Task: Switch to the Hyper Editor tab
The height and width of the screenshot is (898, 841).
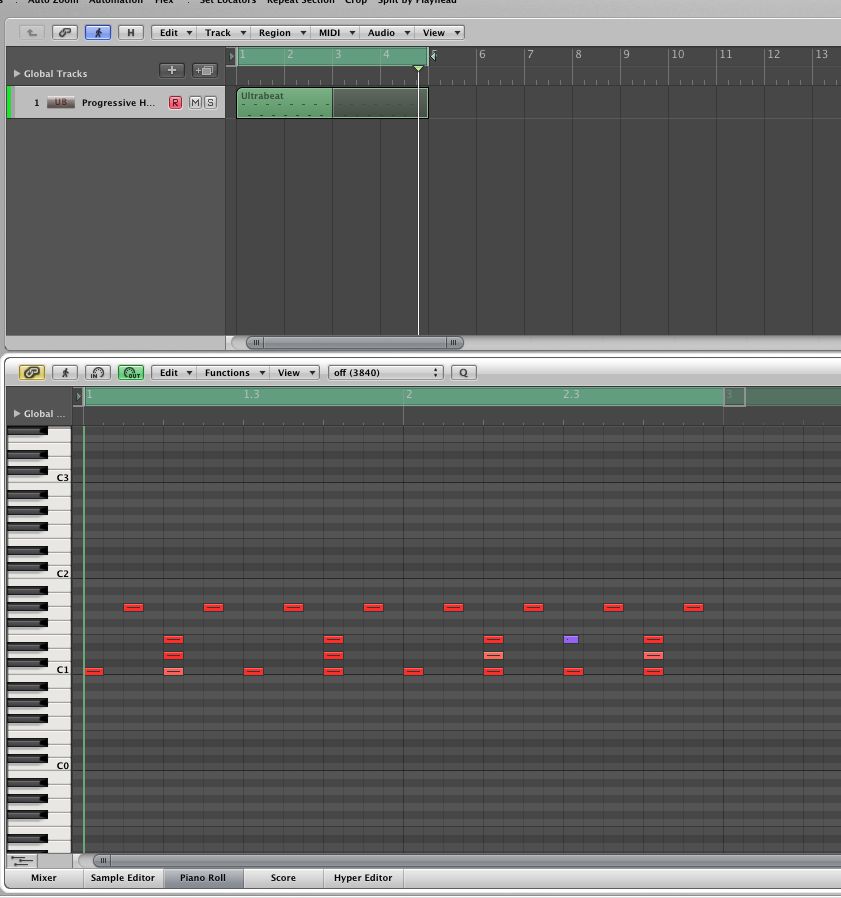Action: (x=363, y=878)
